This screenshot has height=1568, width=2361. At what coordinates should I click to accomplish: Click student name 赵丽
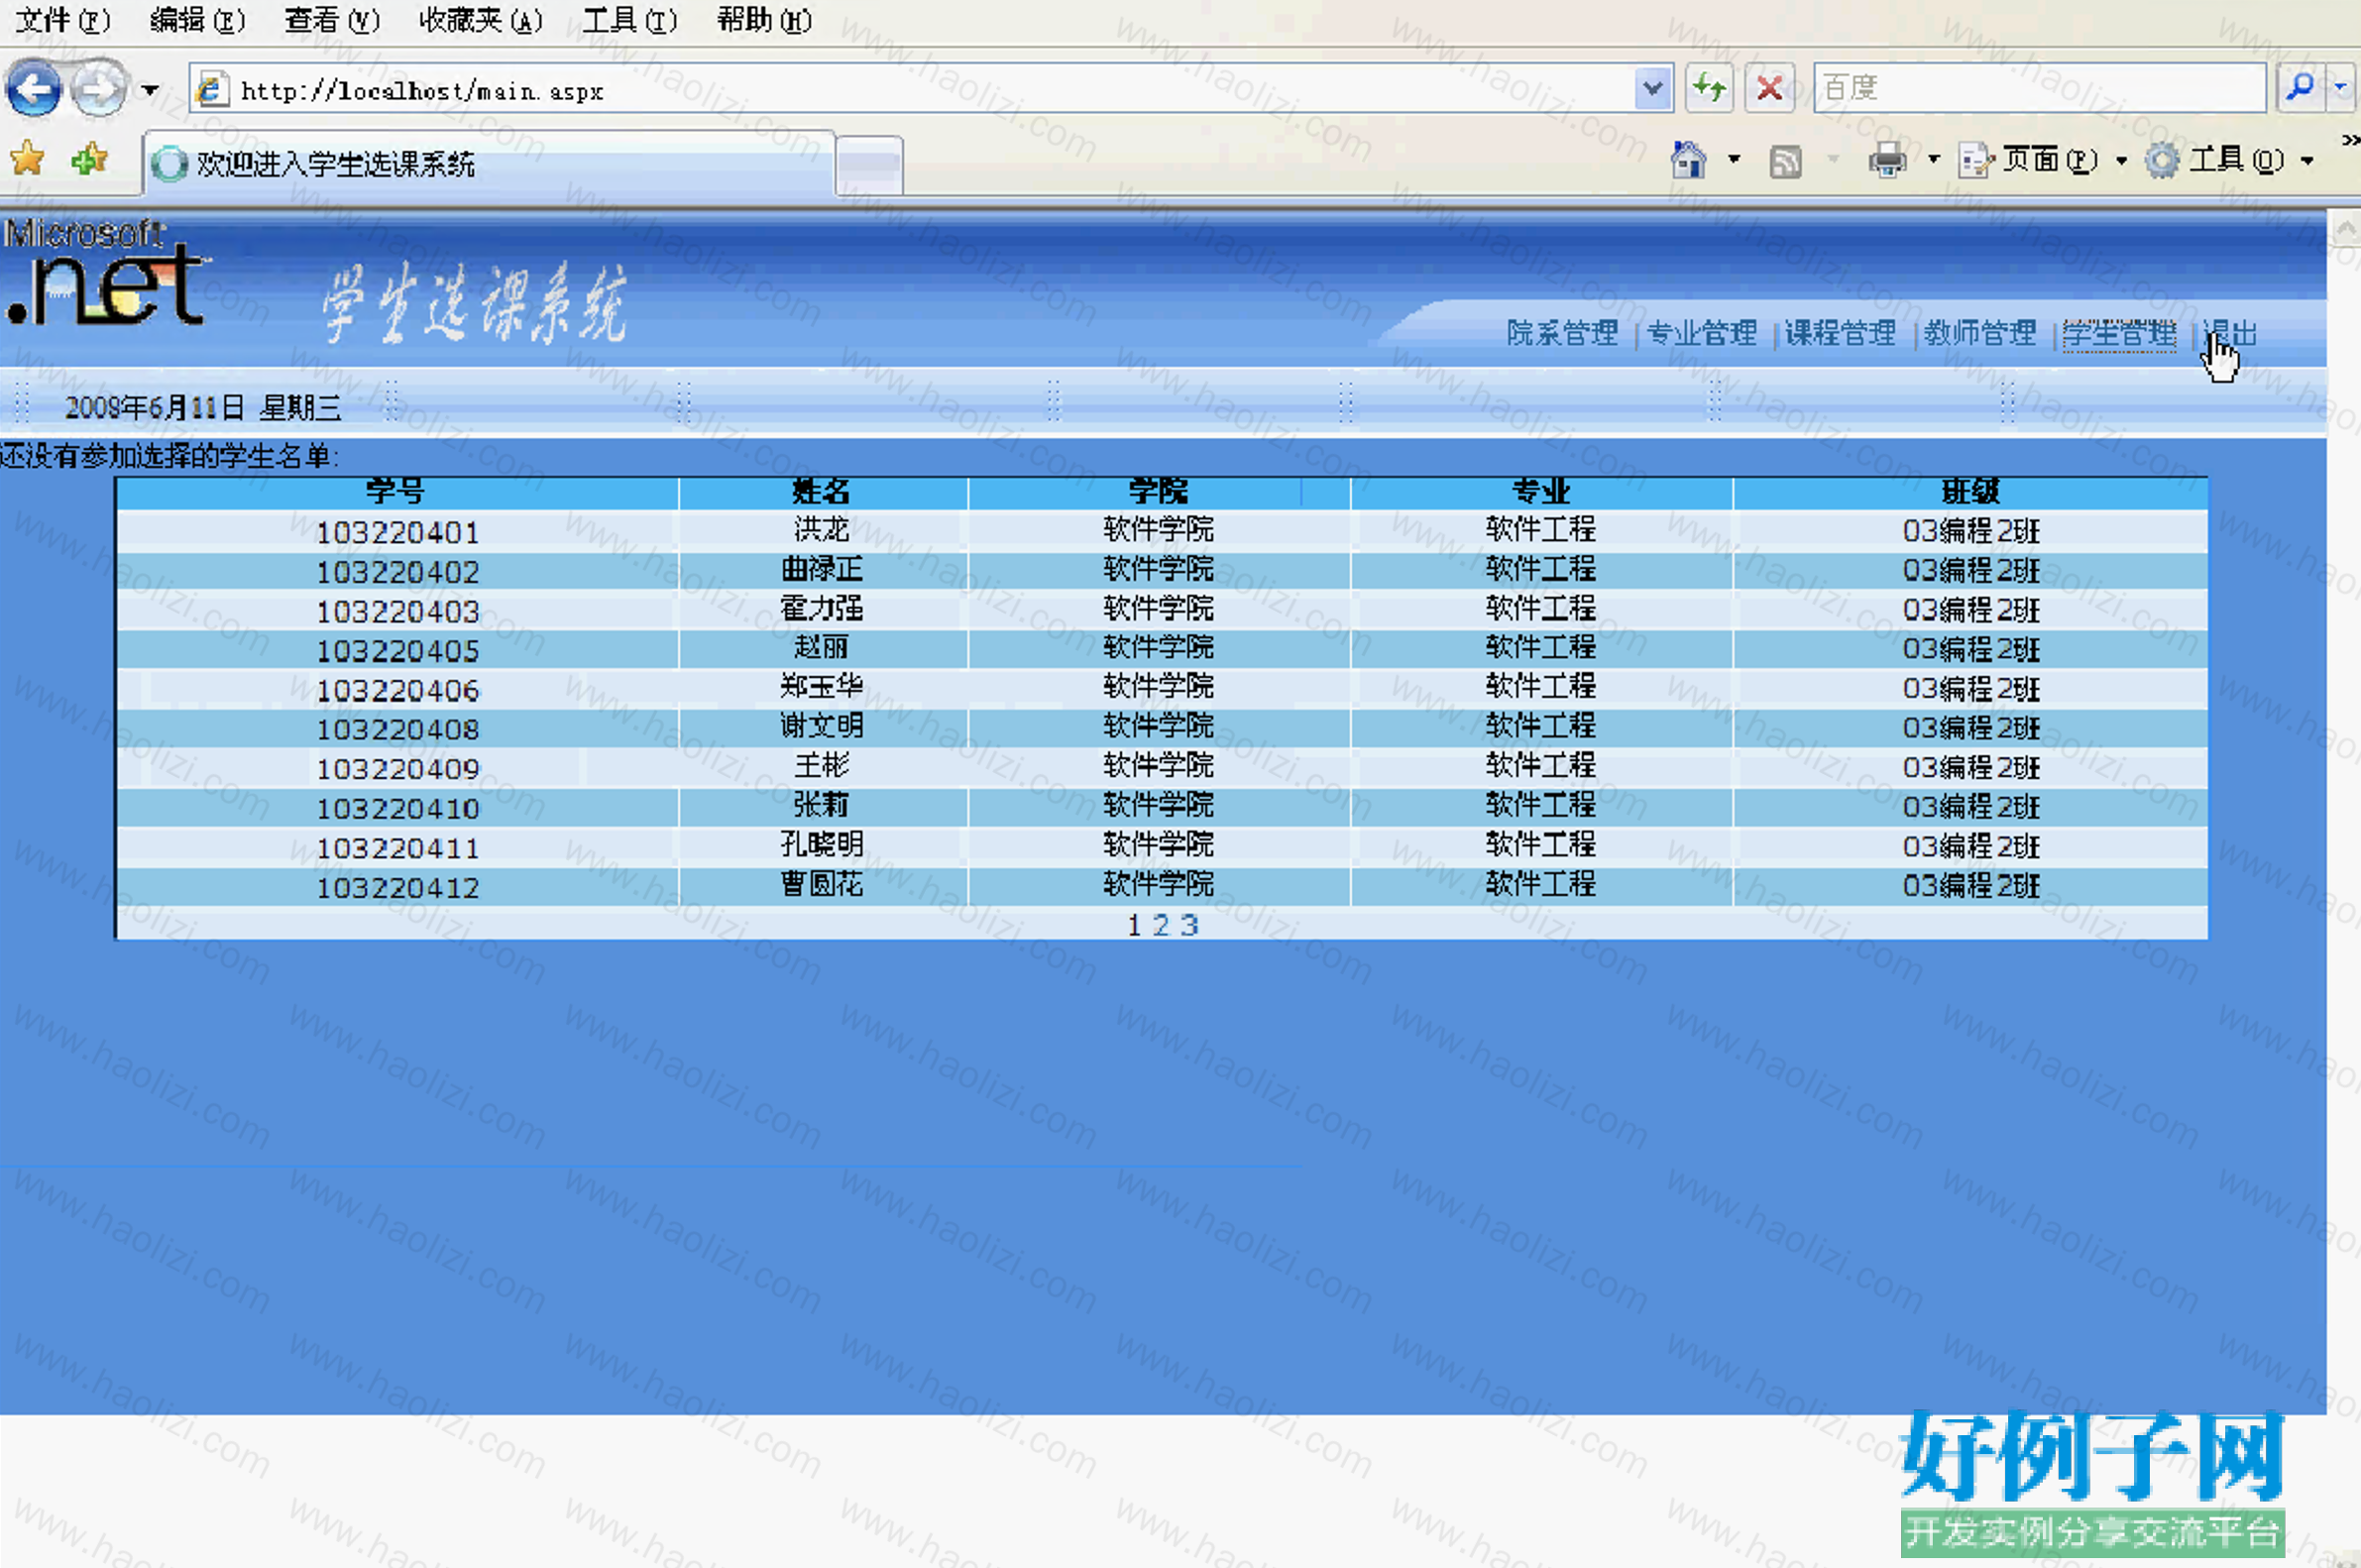tap(821, 647)
